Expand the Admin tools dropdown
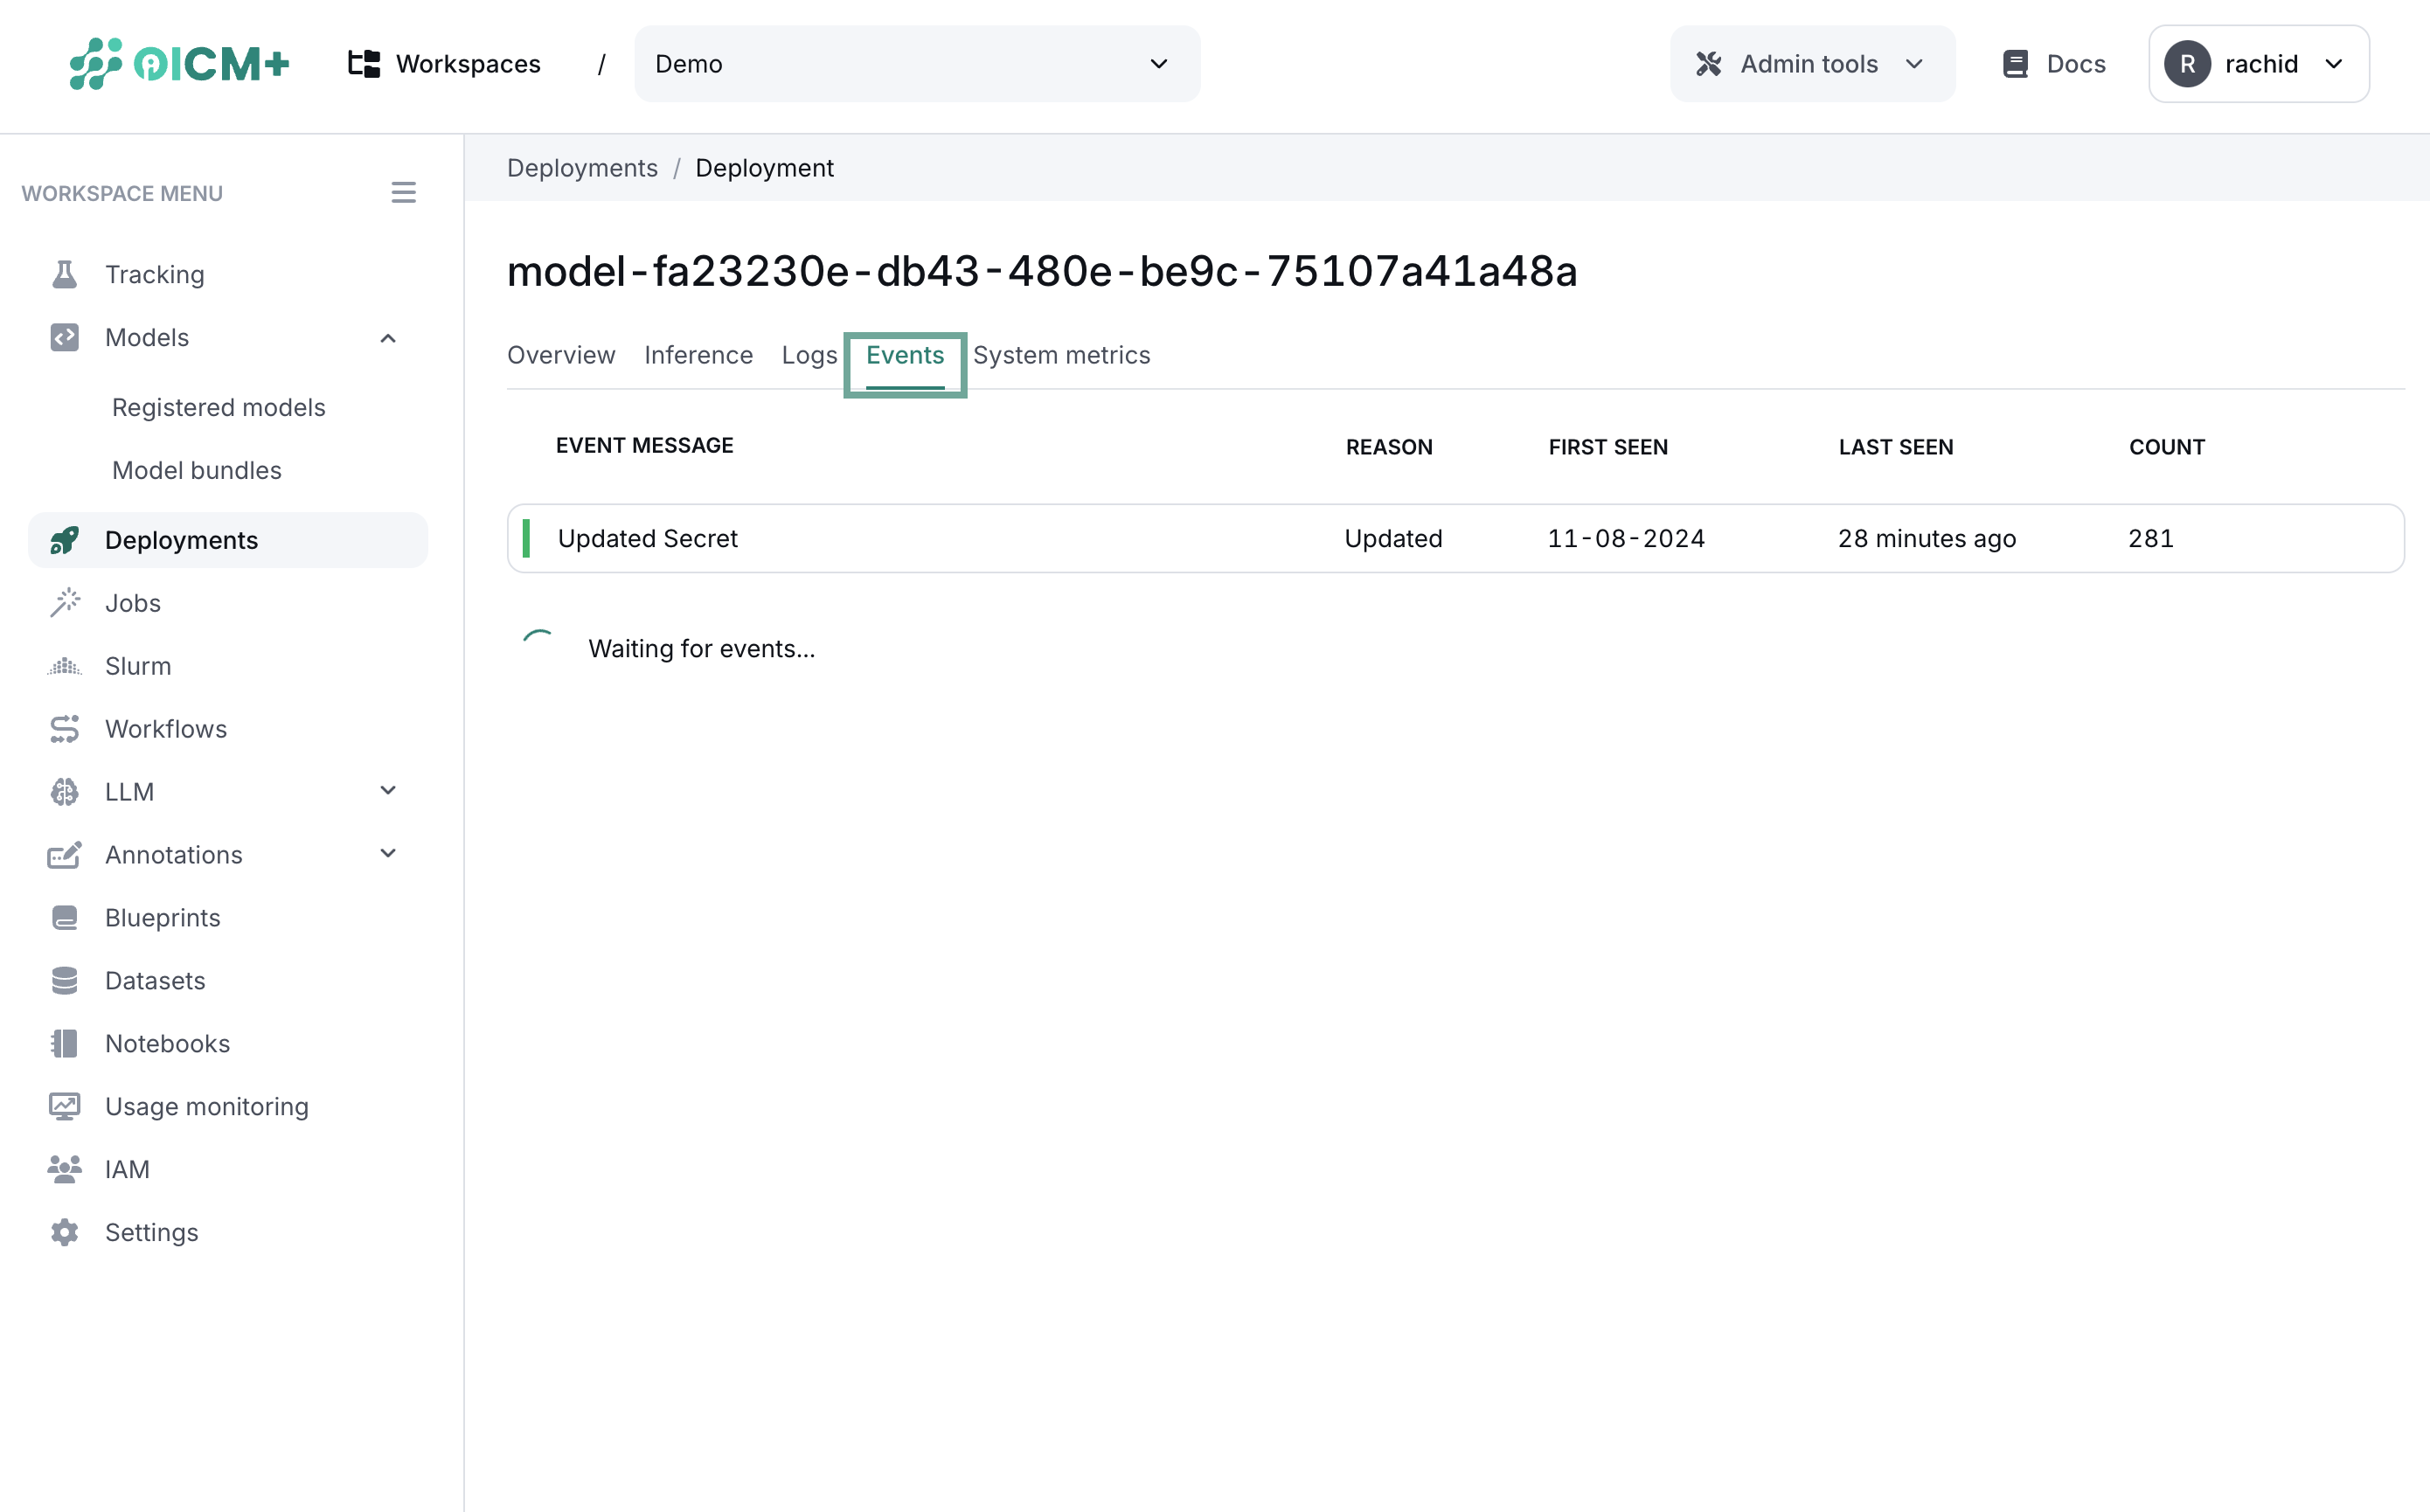The width and height of the screenshot is (2430, 1512). (x=1812, y=64)
